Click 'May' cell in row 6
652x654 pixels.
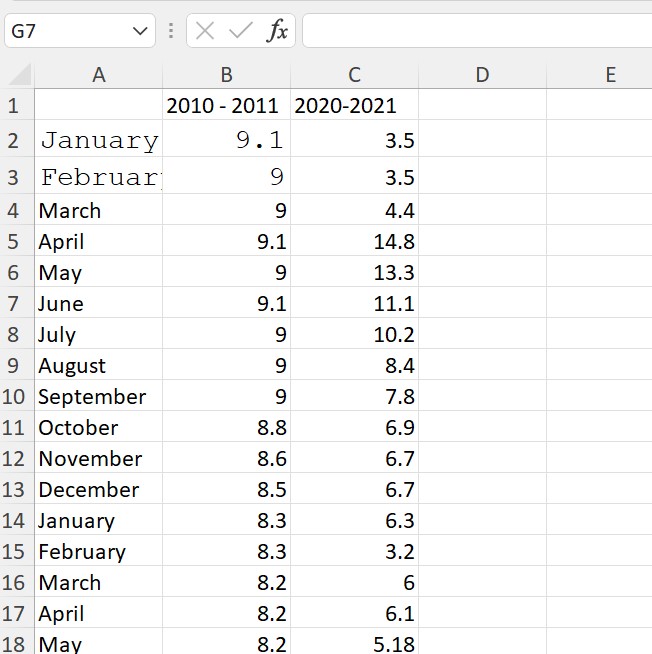(98, 272)
